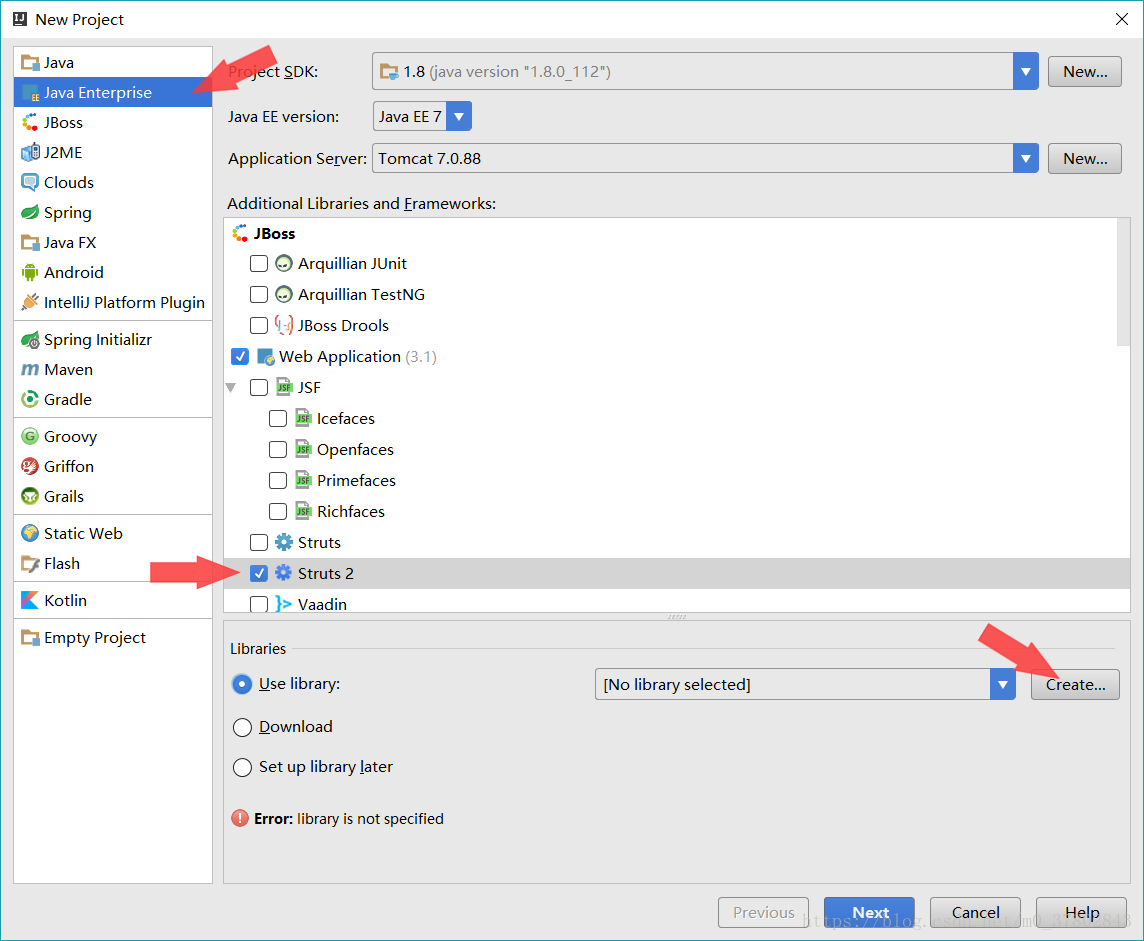Select the Groovy icon

[x=30, y=436]
